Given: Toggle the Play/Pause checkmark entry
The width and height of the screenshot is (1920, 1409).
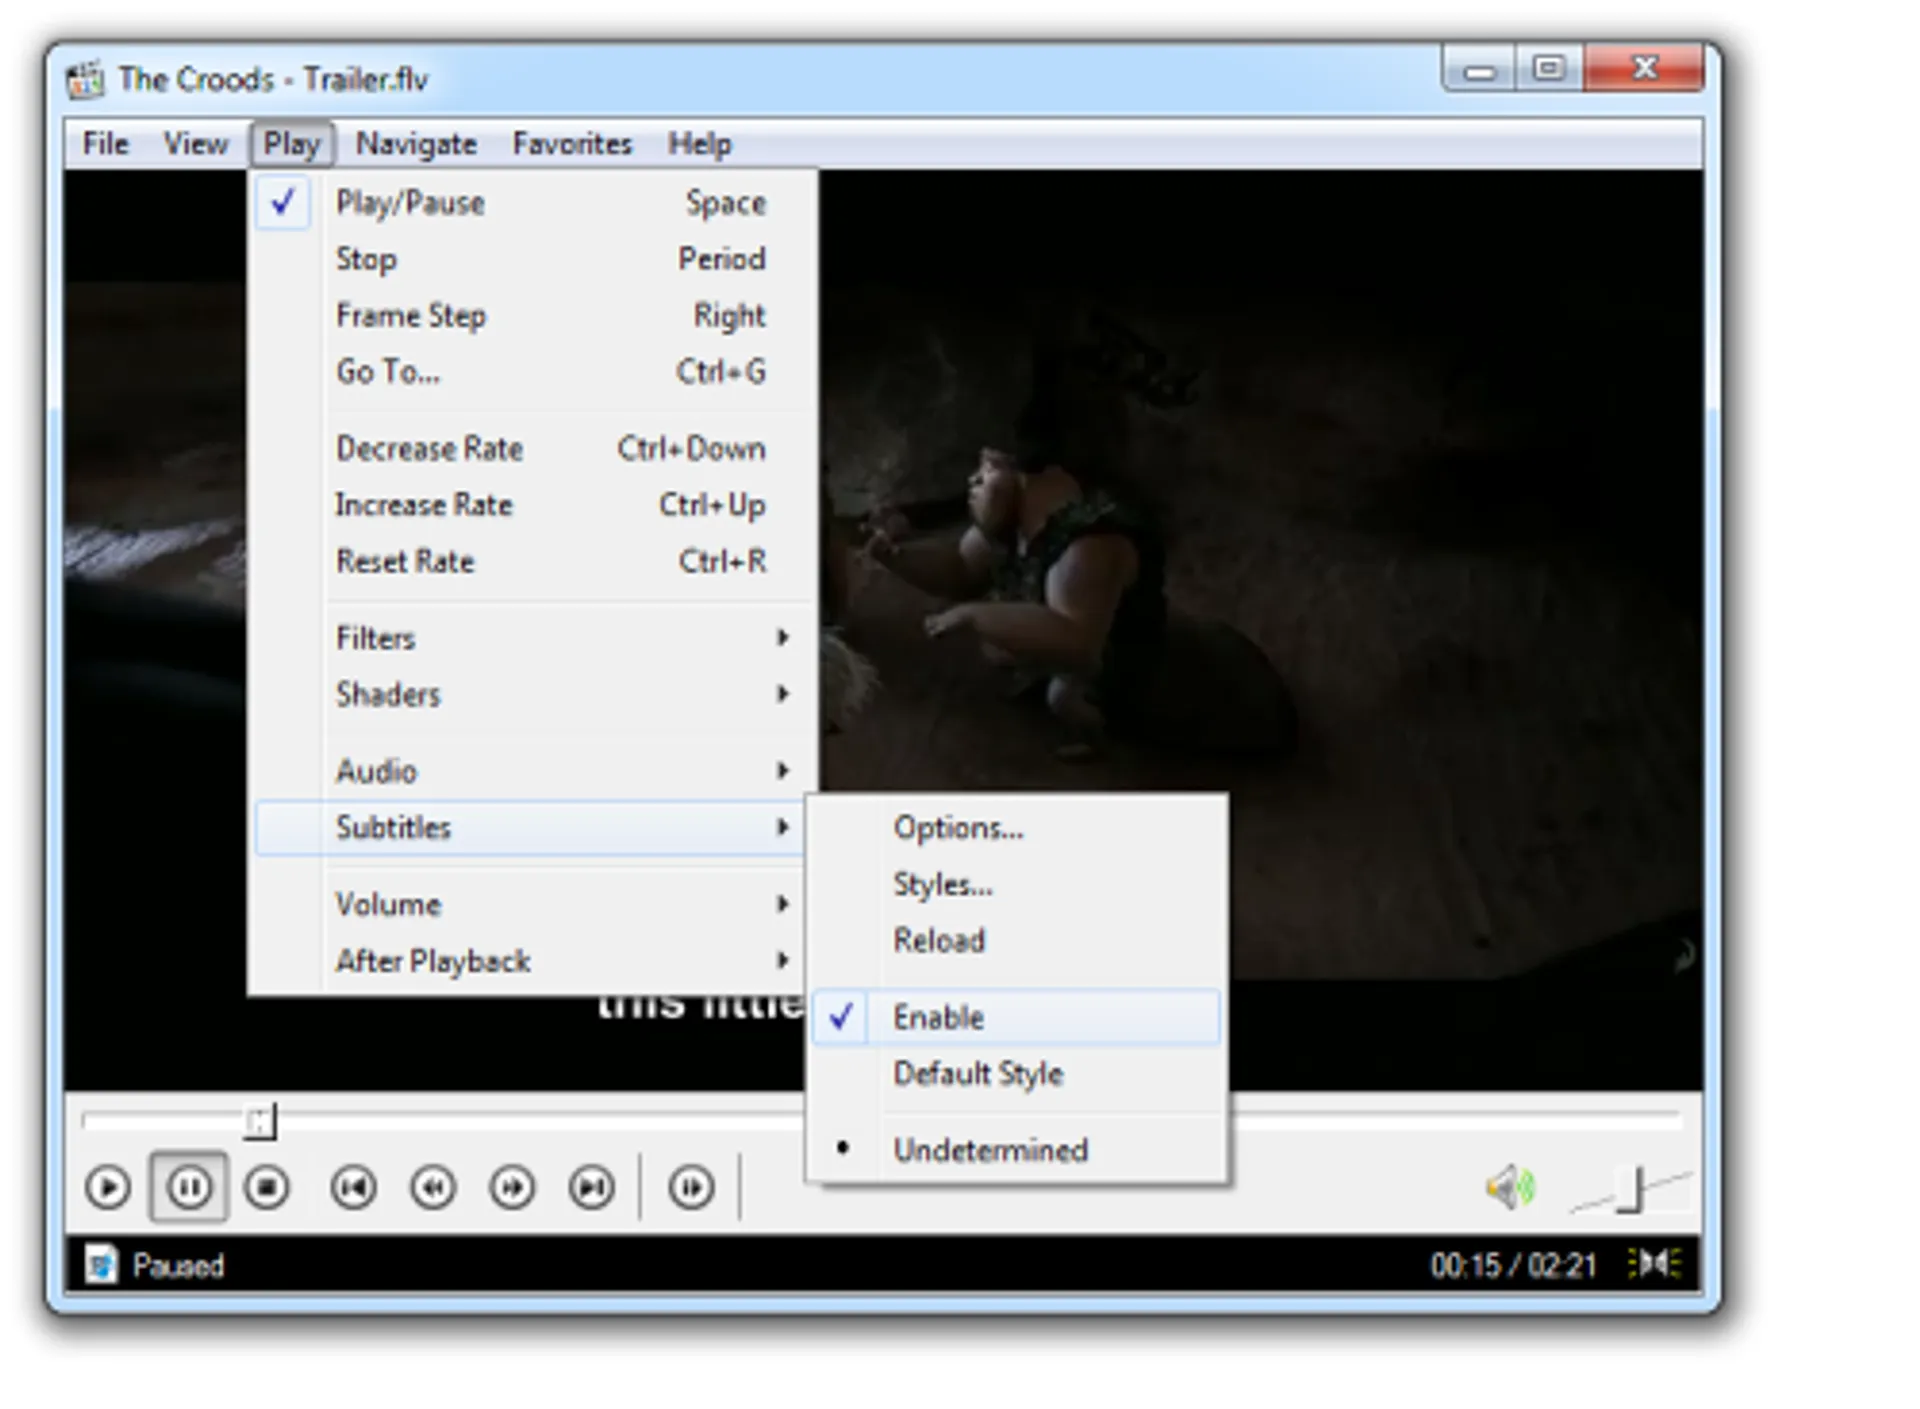Looking at the screenshot, I should tap(410, 202).
